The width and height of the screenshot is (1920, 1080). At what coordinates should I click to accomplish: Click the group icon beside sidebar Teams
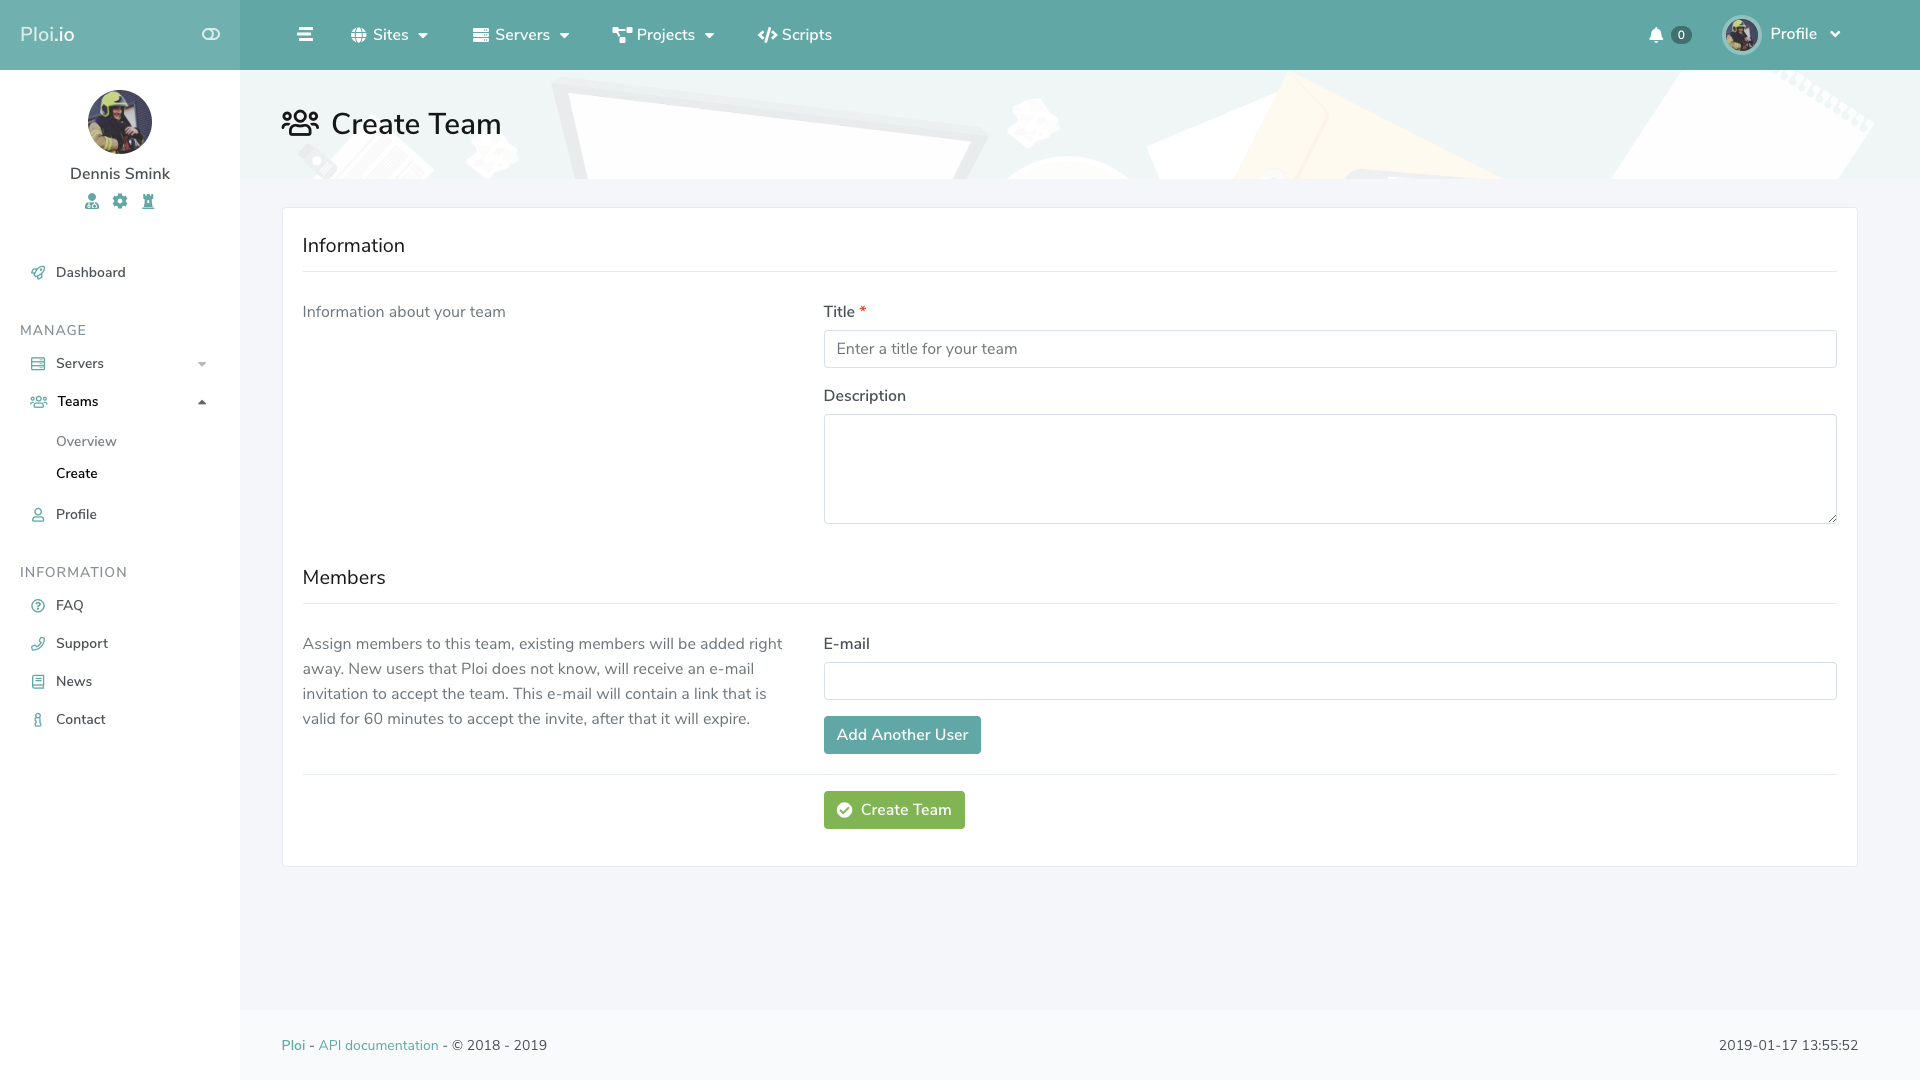tap(39, 401)
